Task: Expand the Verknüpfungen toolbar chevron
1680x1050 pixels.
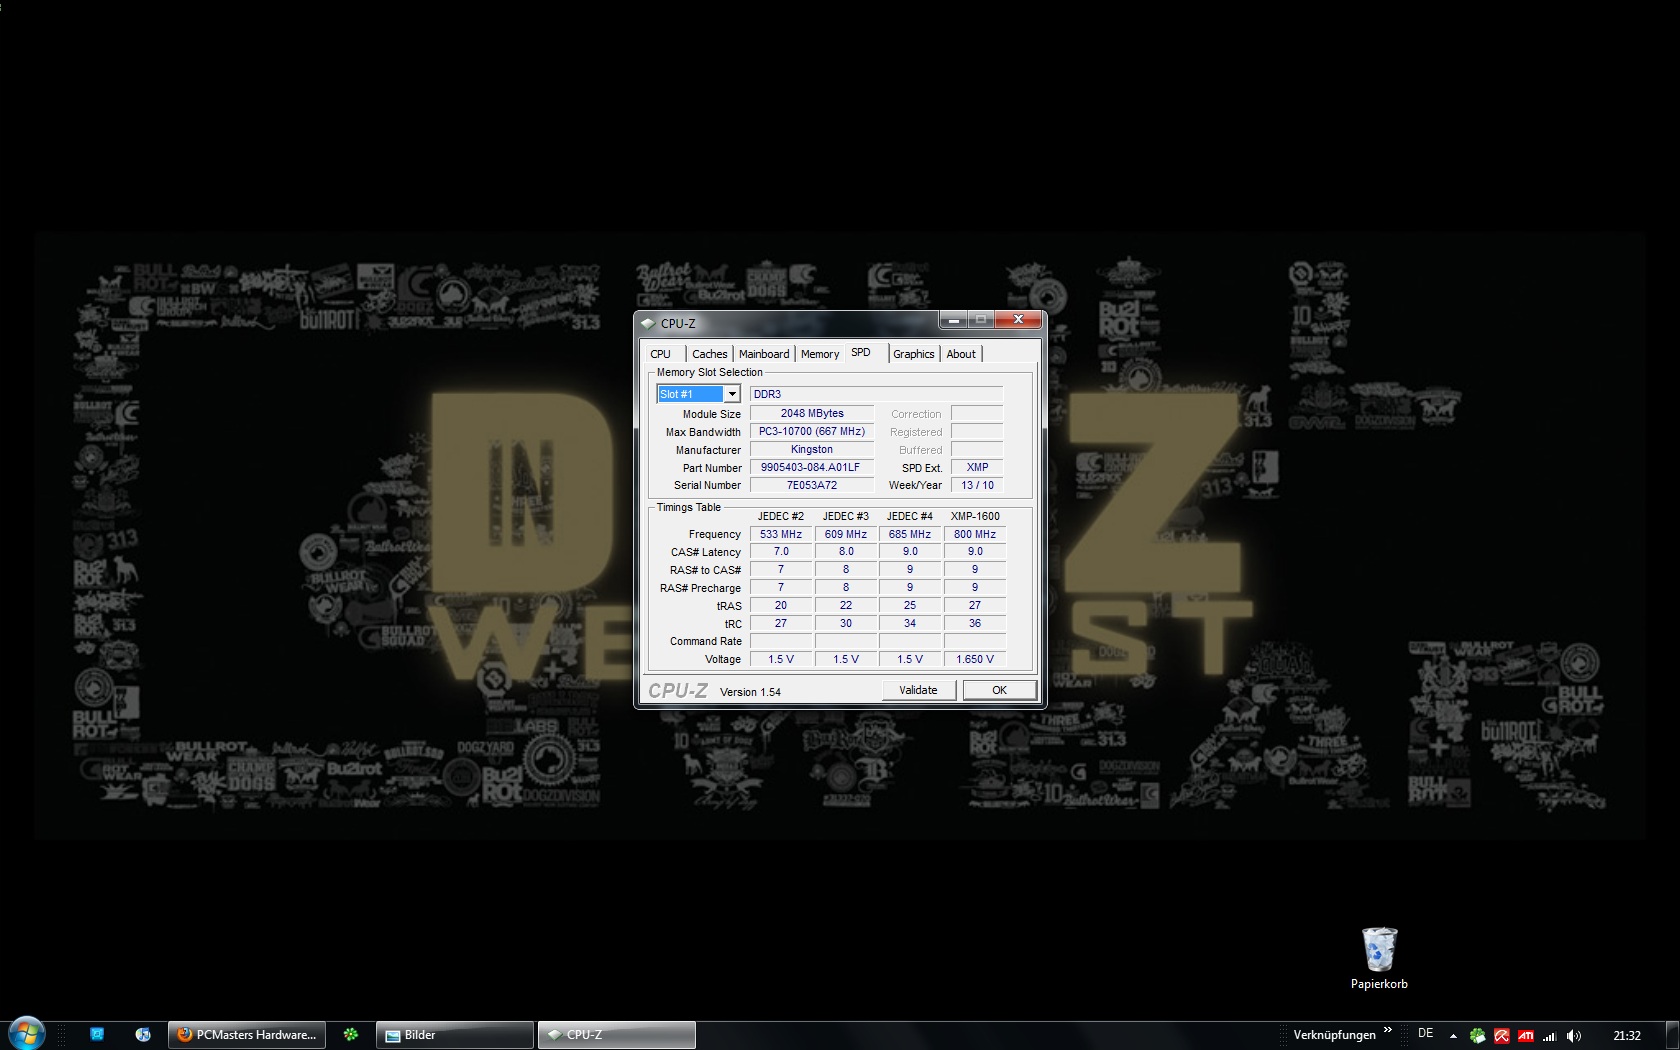Action: (1388, 1030)
